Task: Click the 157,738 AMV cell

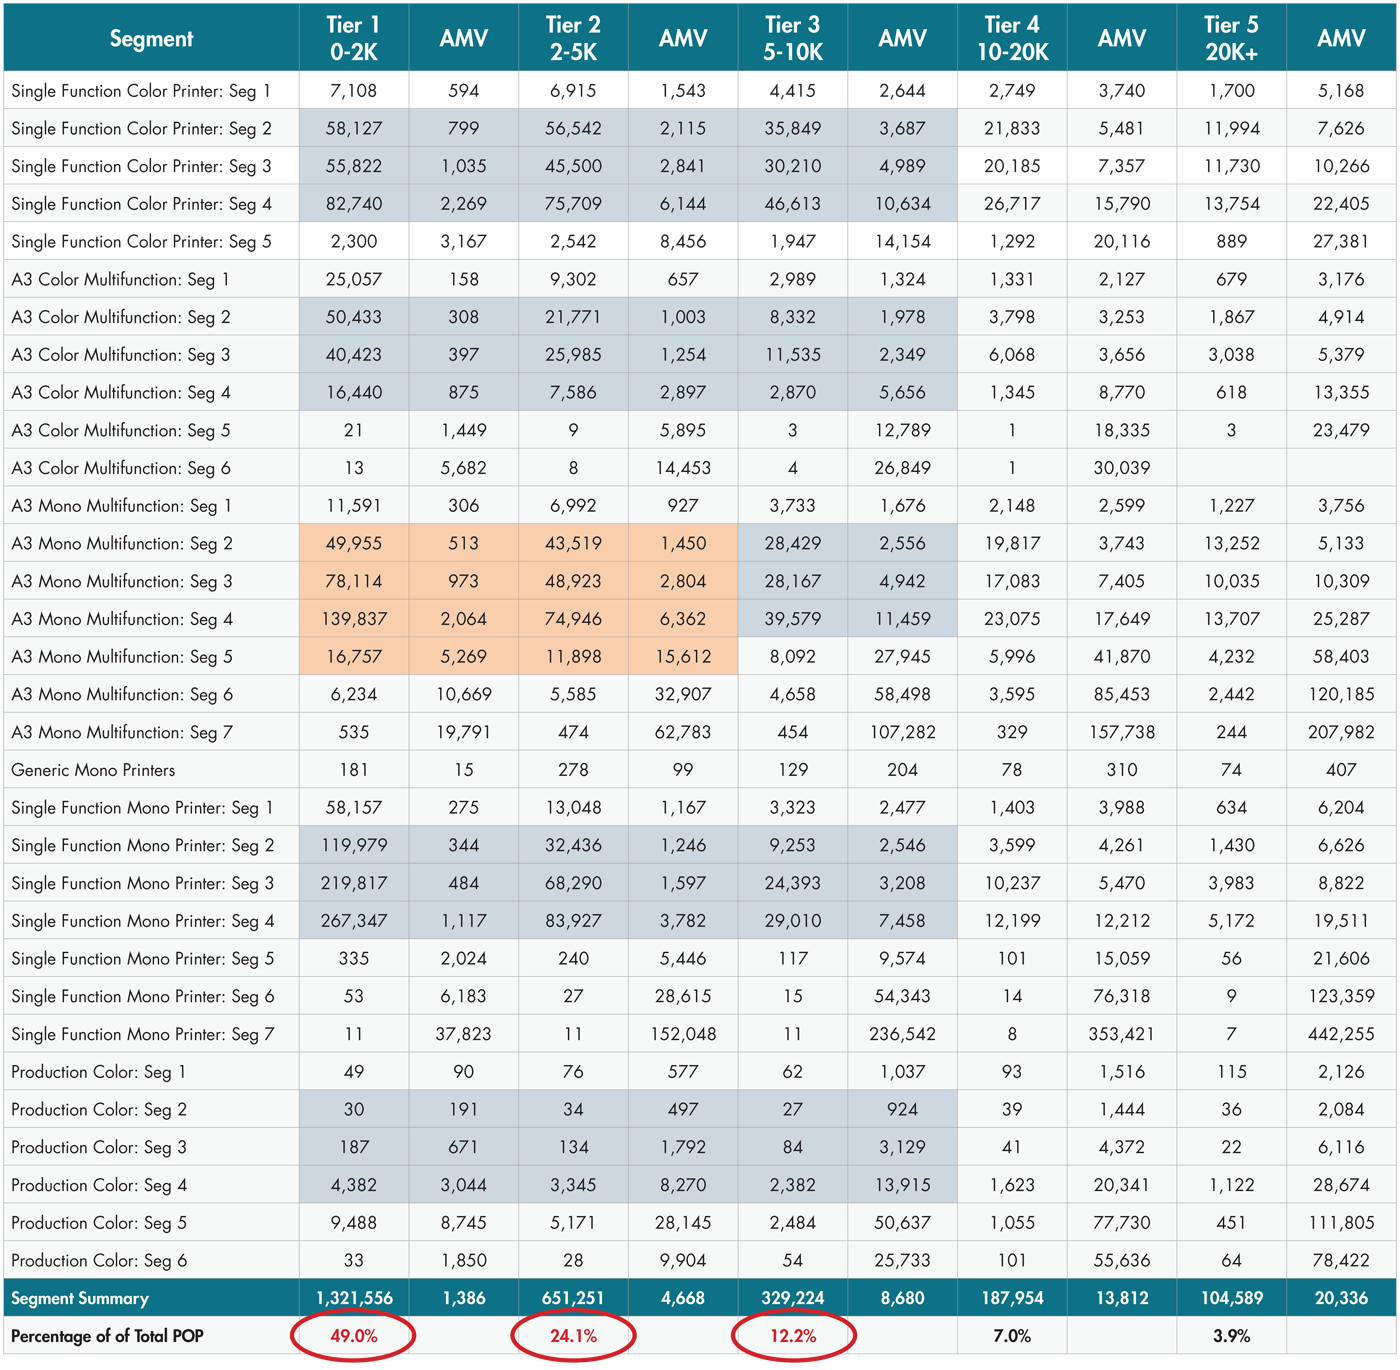Action: click(x=1122, y=733)
